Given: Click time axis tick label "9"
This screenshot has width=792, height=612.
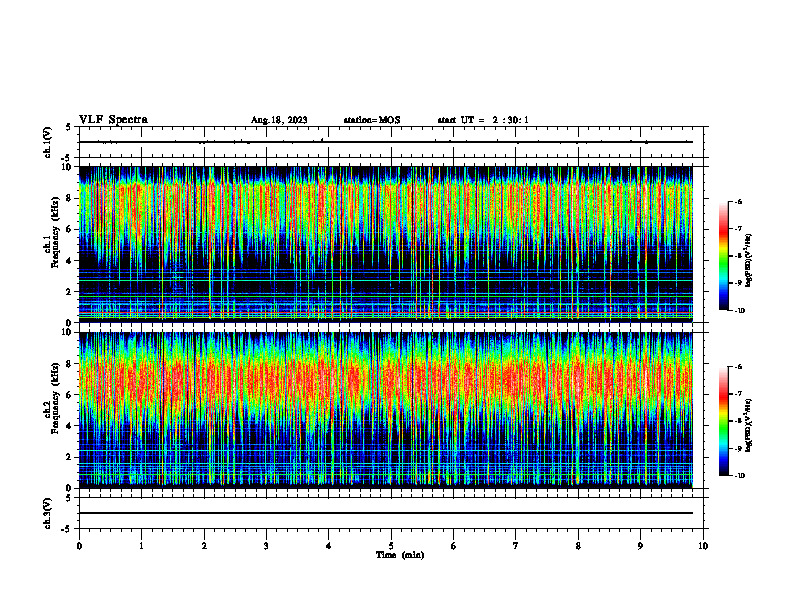Looking at the screenshot, I should 640,546.
